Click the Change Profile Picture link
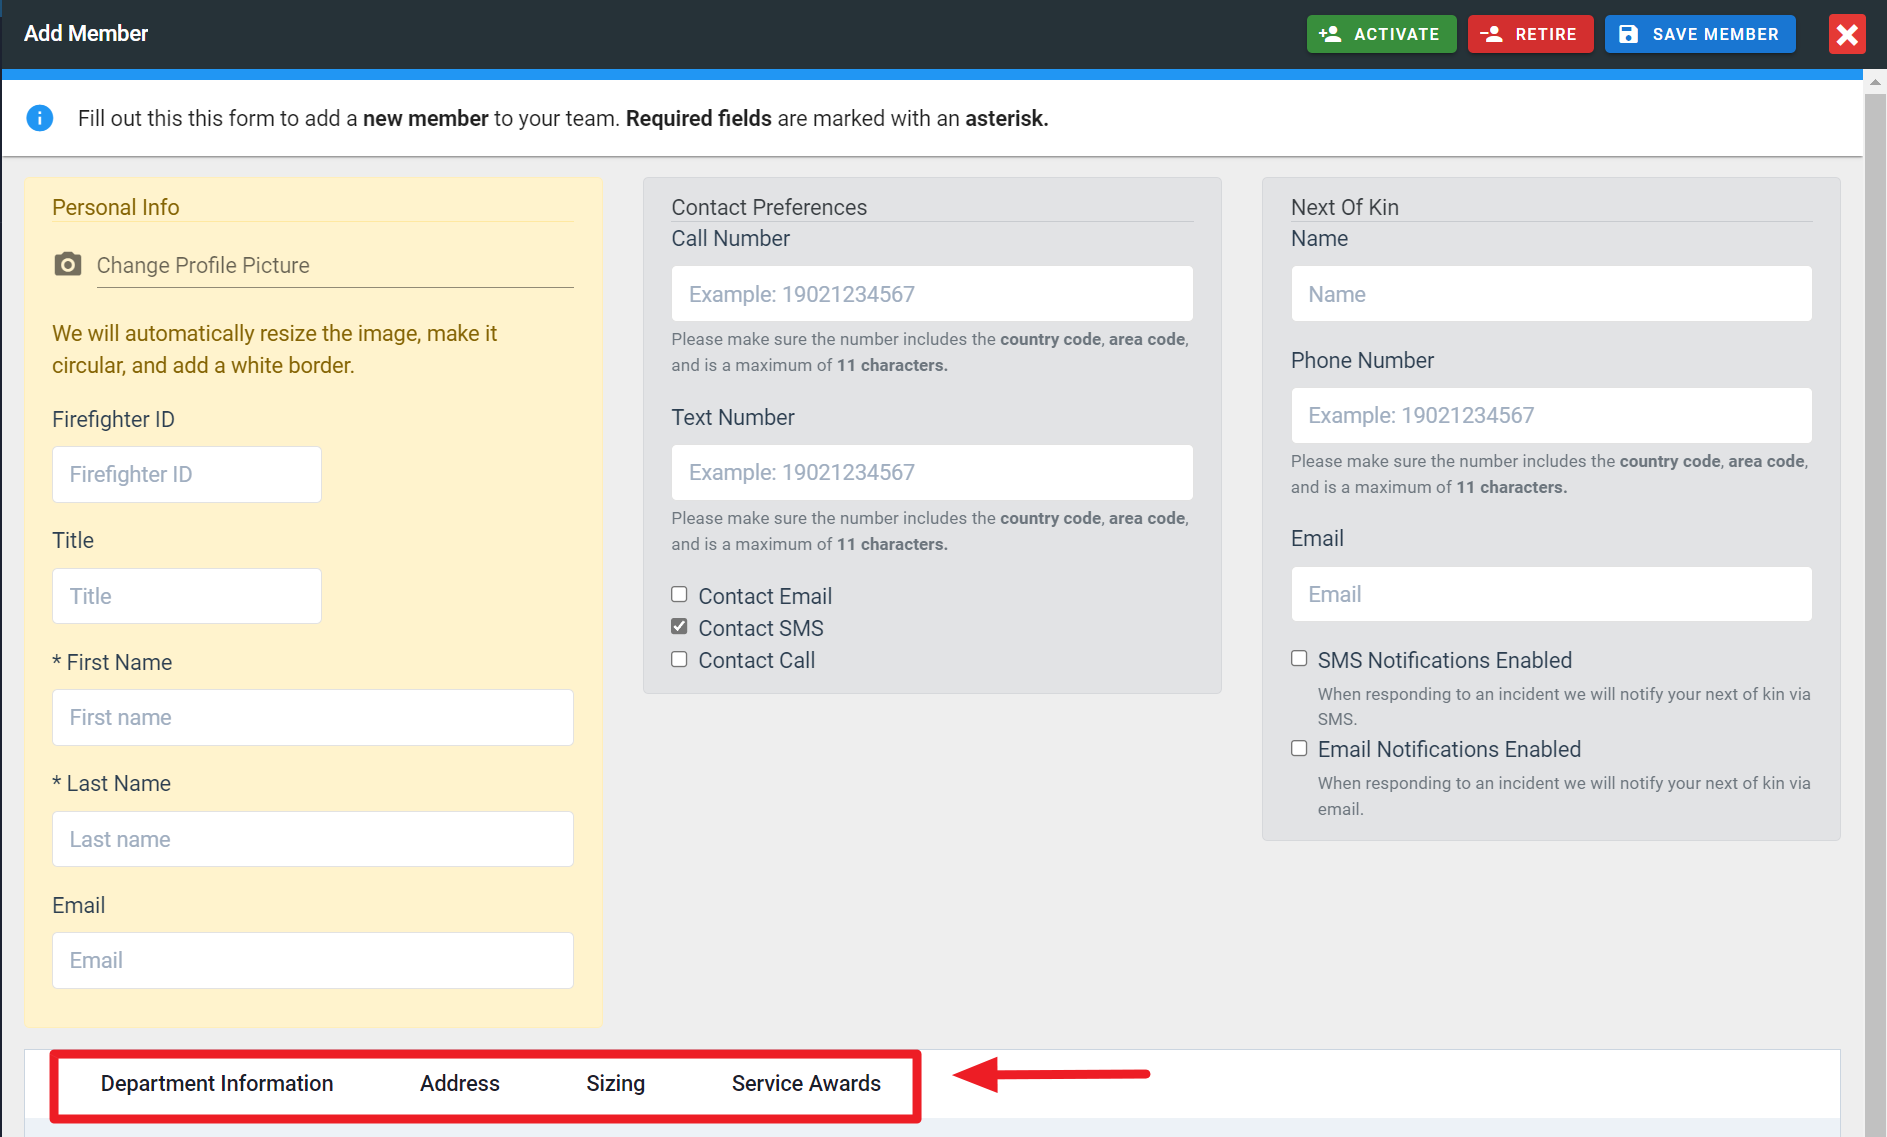1887x1137 pixels. pos(203,266)
